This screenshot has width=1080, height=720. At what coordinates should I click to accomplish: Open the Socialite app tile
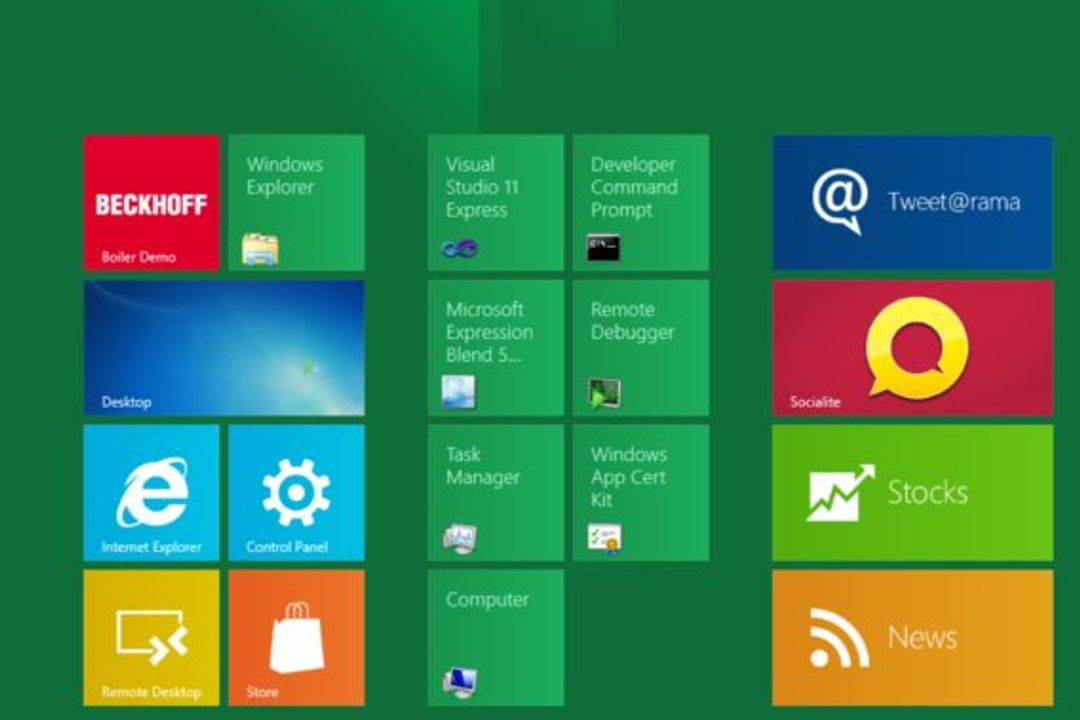pos(913,348)
